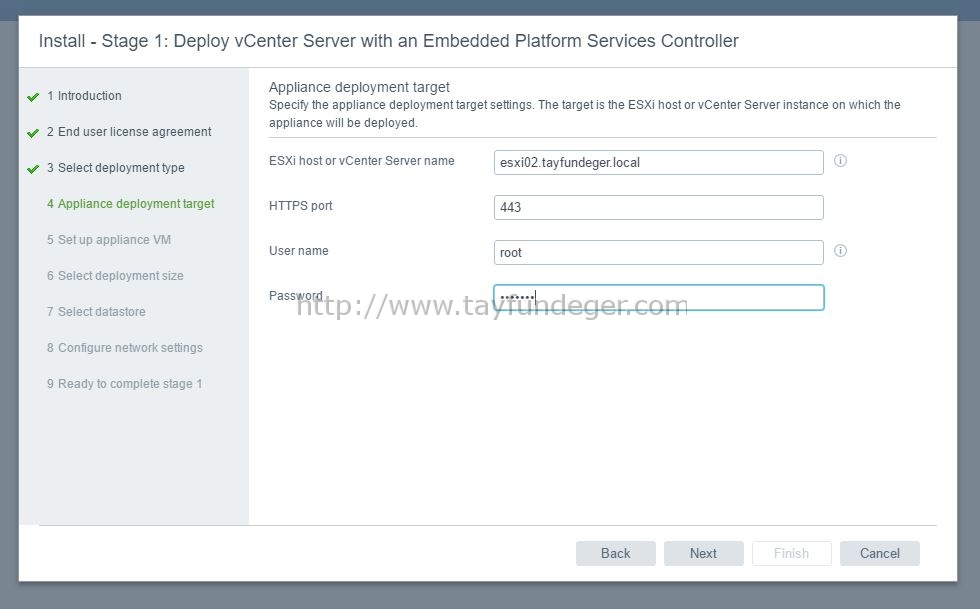Click checkmark beside Select deployment type
The image size is (980, 609).
tap(33, 169)
